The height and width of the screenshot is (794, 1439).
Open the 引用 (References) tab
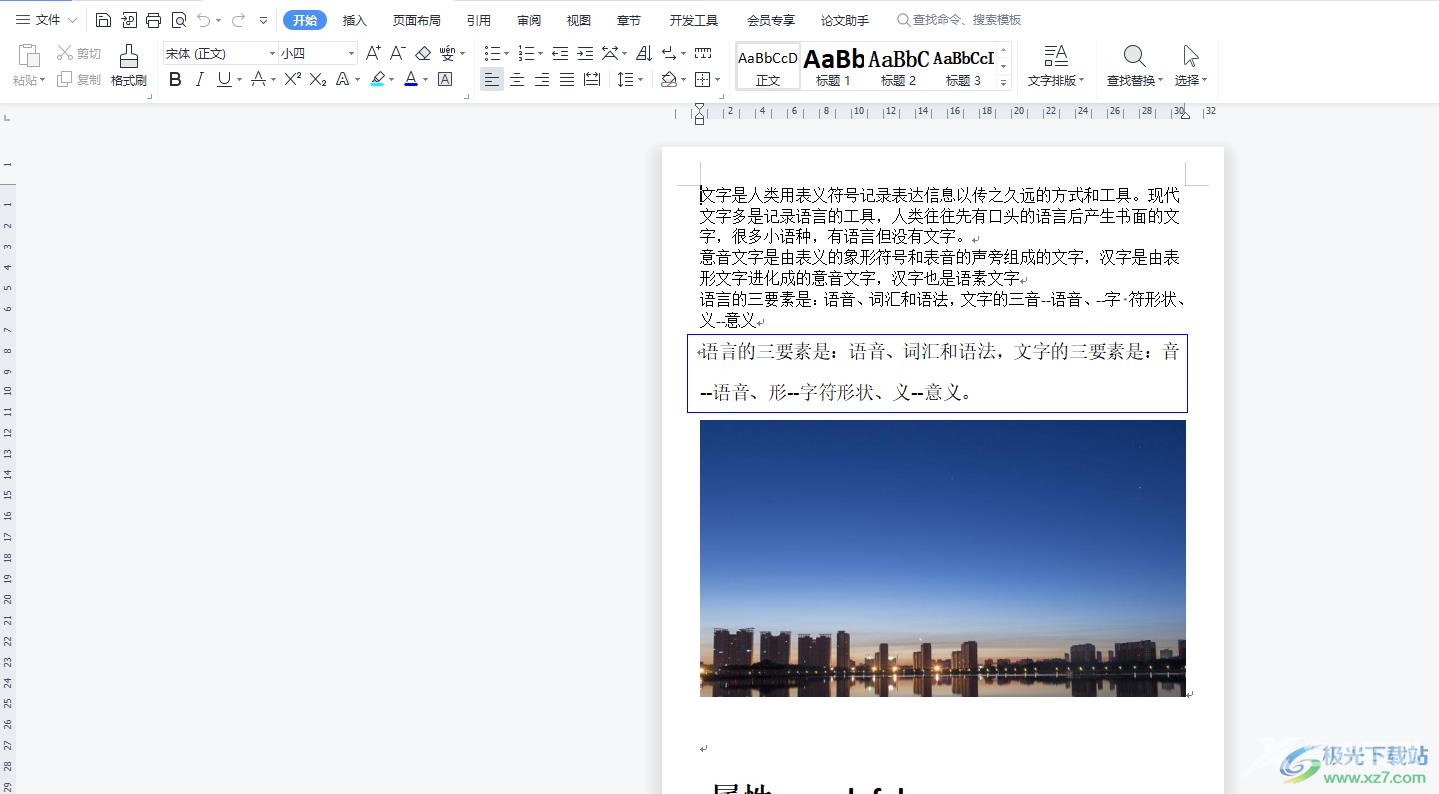[x=479, y=20]
